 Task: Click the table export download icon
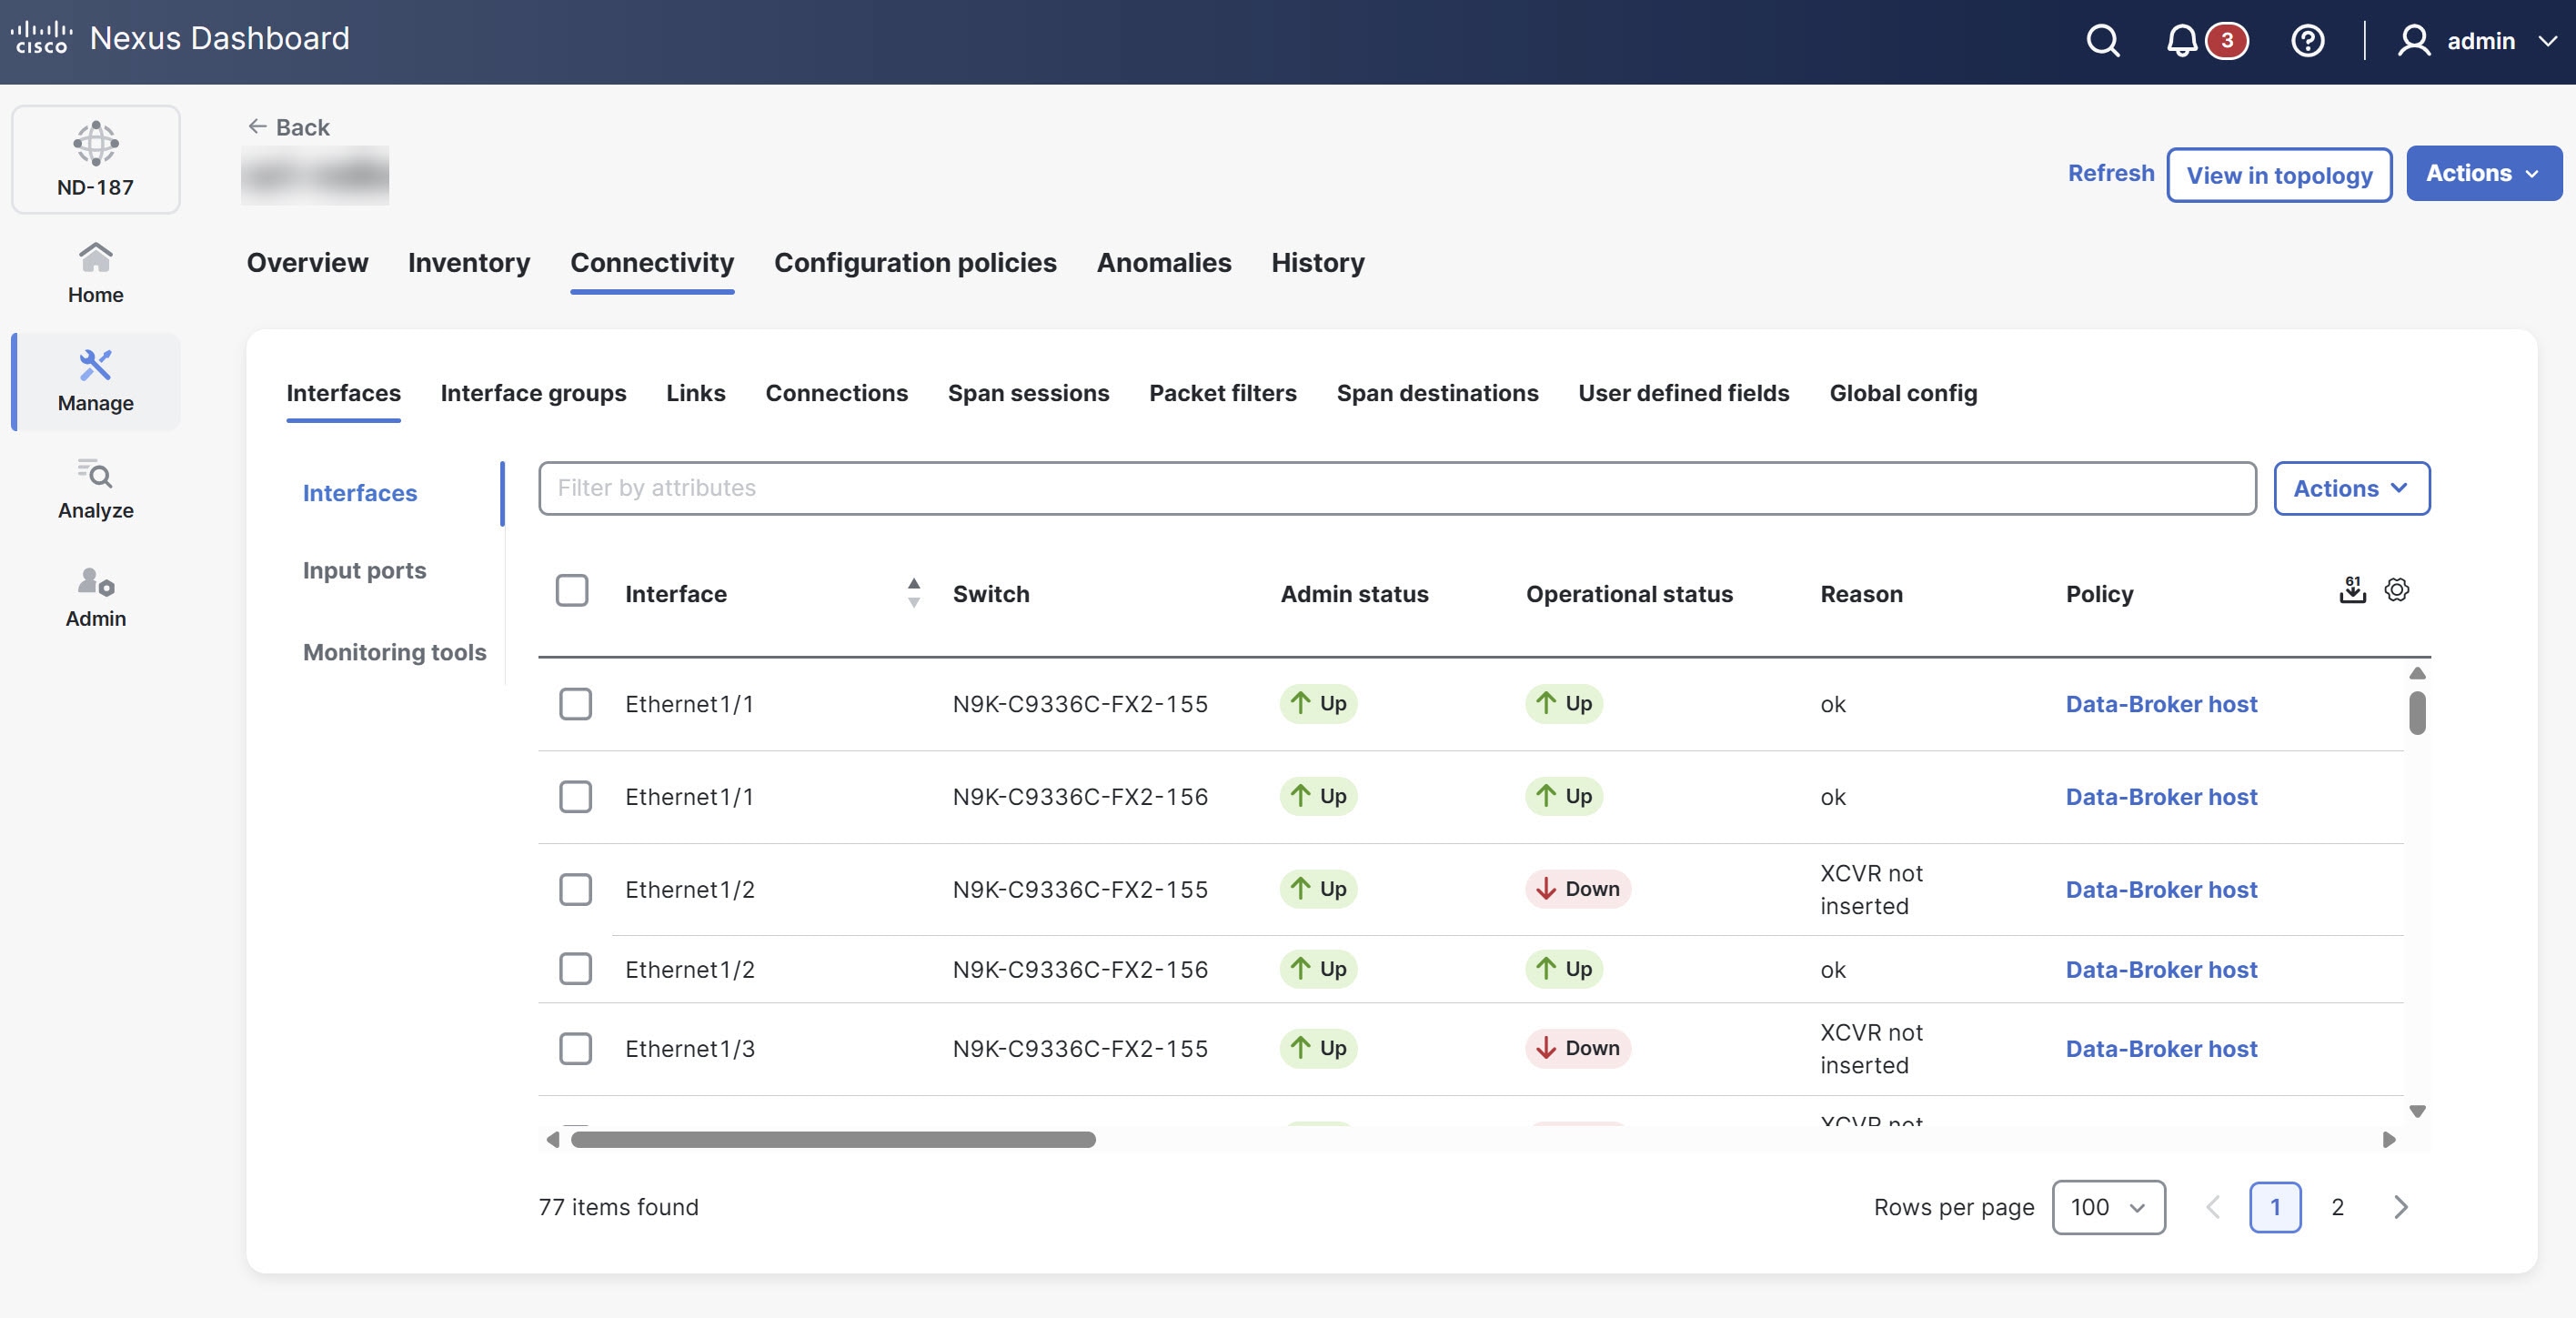point(2352,590)
